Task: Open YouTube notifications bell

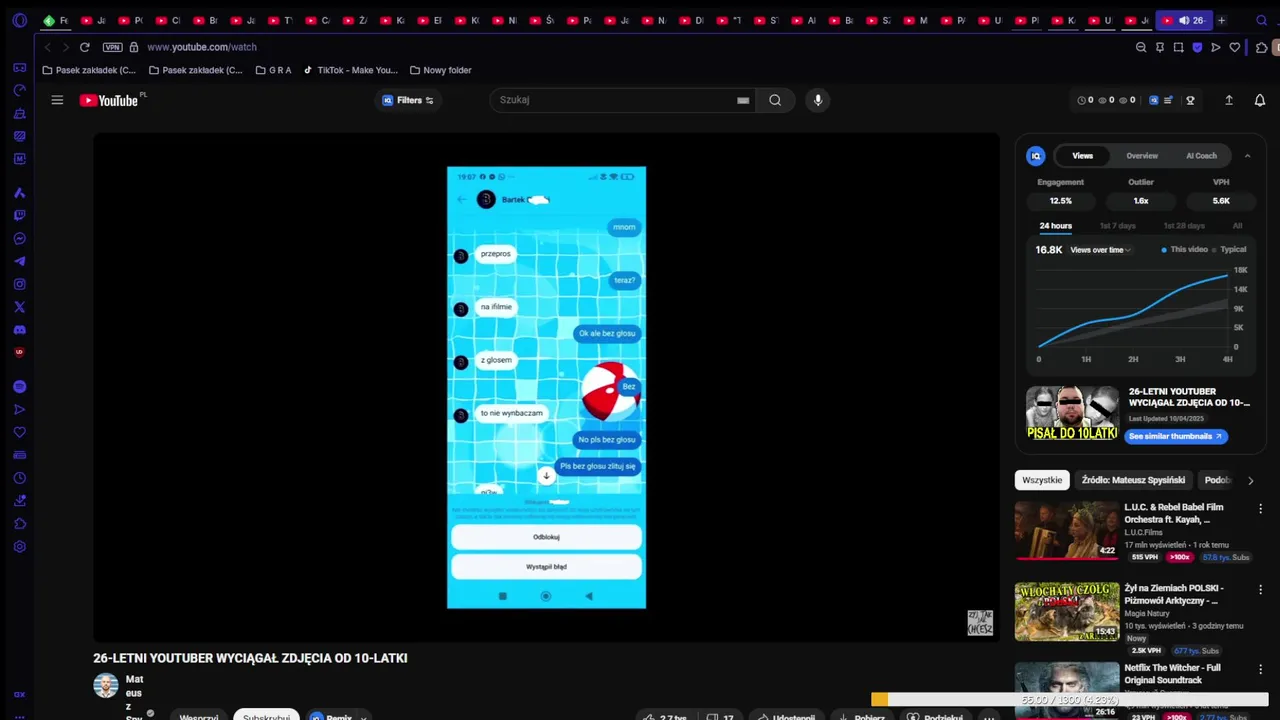Action: coord(1260,100)
